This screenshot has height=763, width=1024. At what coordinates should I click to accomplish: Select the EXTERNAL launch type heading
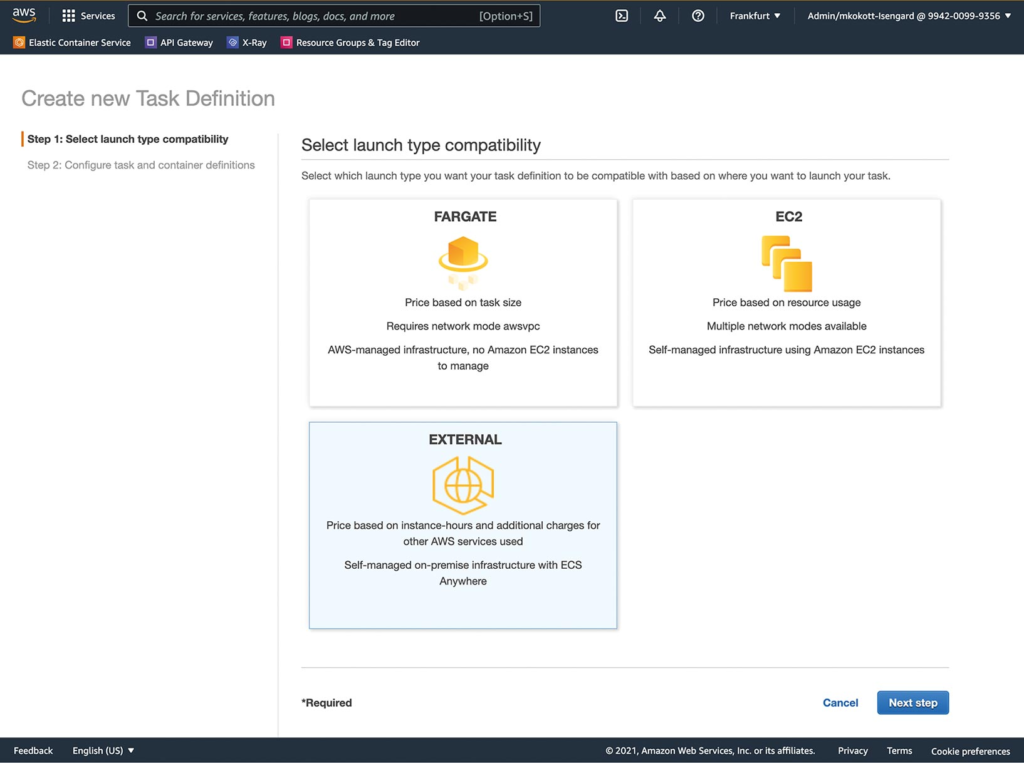click(x=465, y=440)
